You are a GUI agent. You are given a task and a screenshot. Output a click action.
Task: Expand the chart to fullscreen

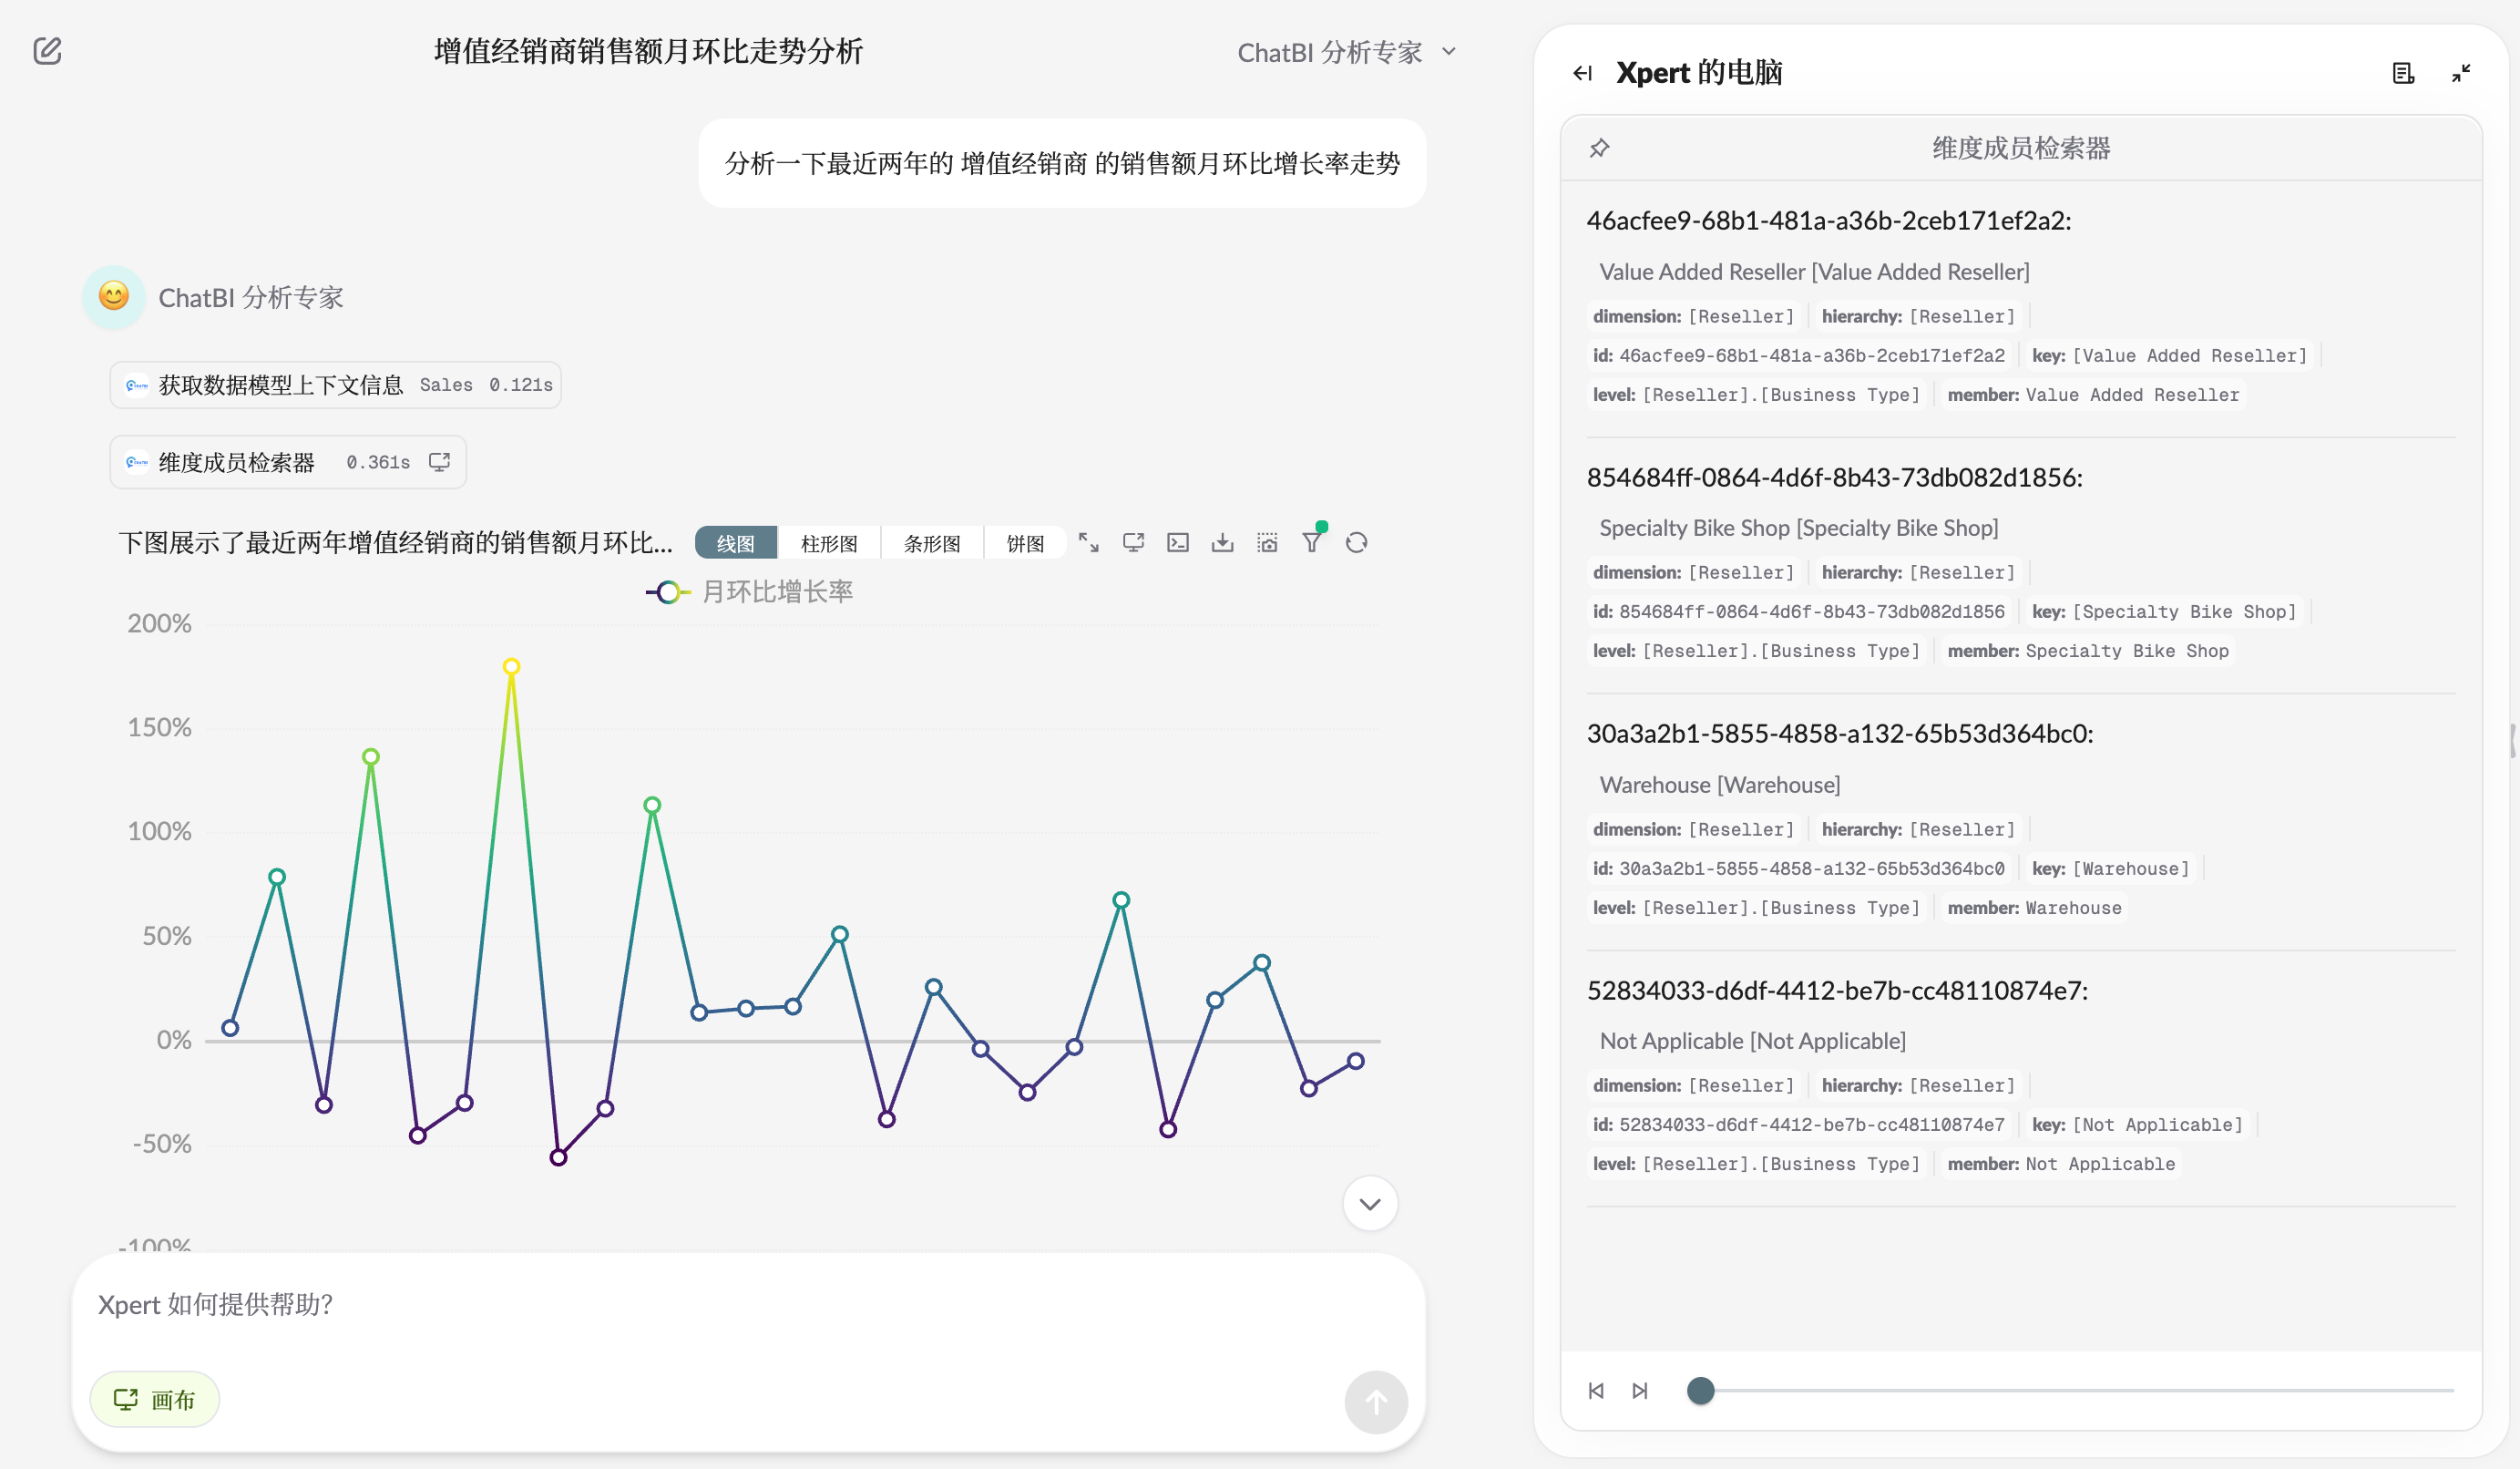click(x=1088, y=543)
